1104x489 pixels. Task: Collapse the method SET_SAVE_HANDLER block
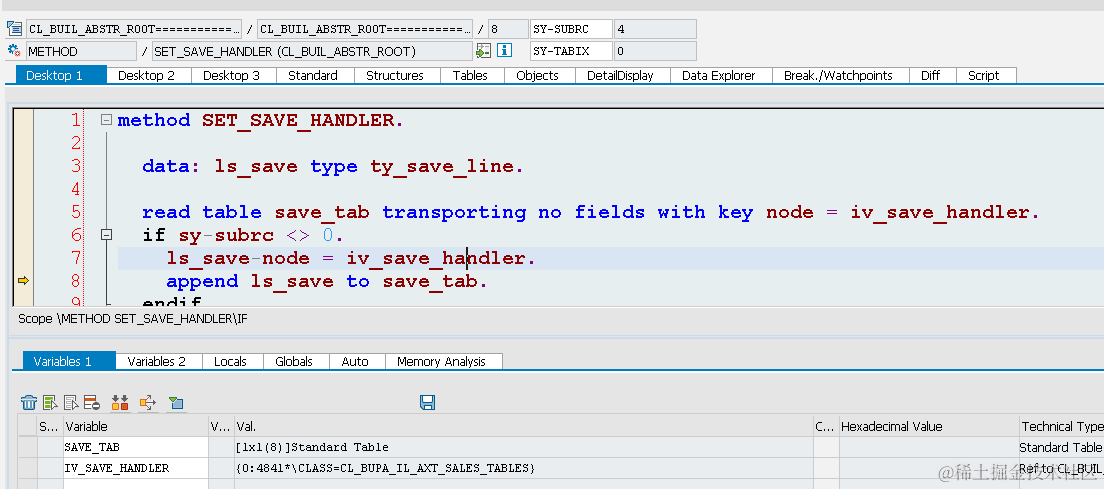click(106, 120)
